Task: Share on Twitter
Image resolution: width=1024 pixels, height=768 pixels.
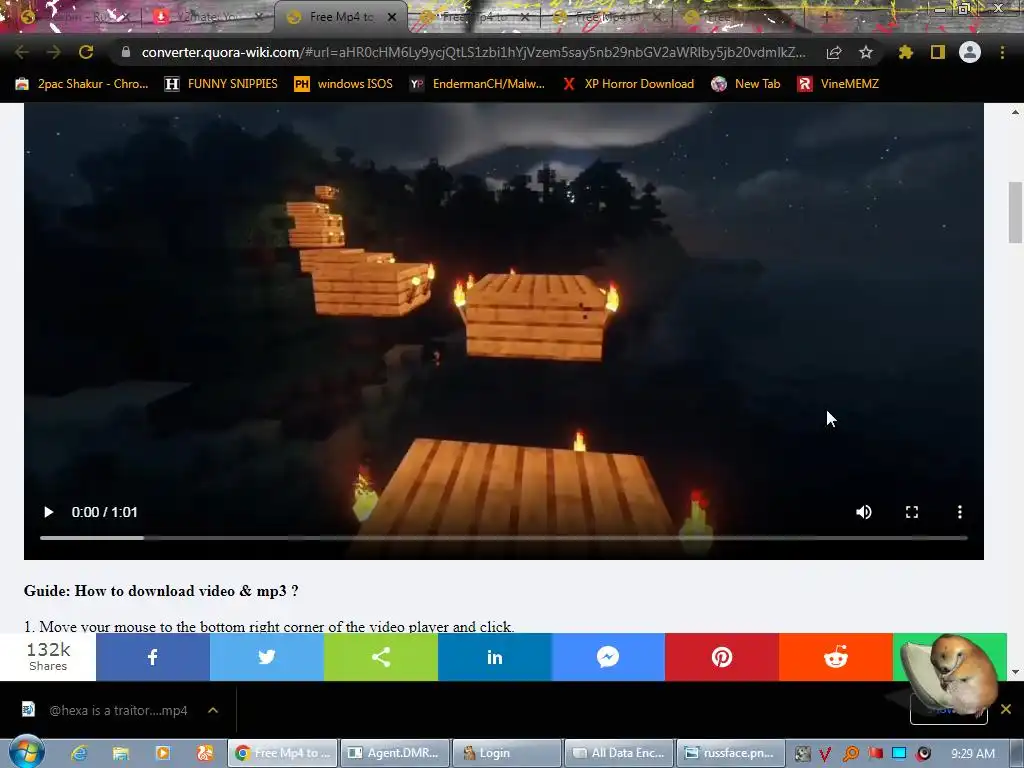Action: [266, 657]
